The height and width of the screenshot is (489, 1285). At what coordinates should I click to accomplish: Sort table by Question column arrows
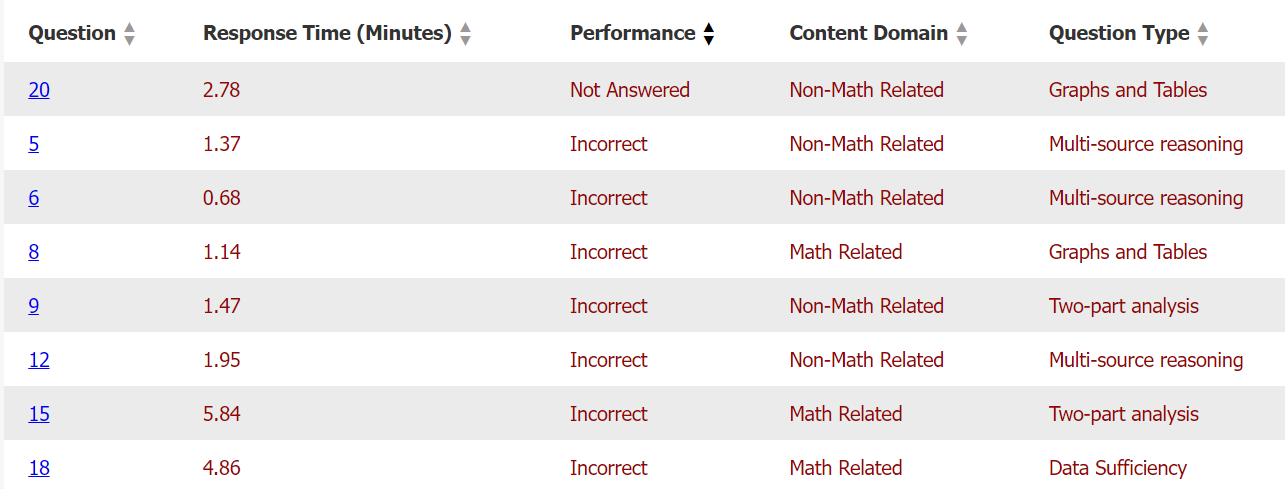pyautogui.click(x=129, y=34)
